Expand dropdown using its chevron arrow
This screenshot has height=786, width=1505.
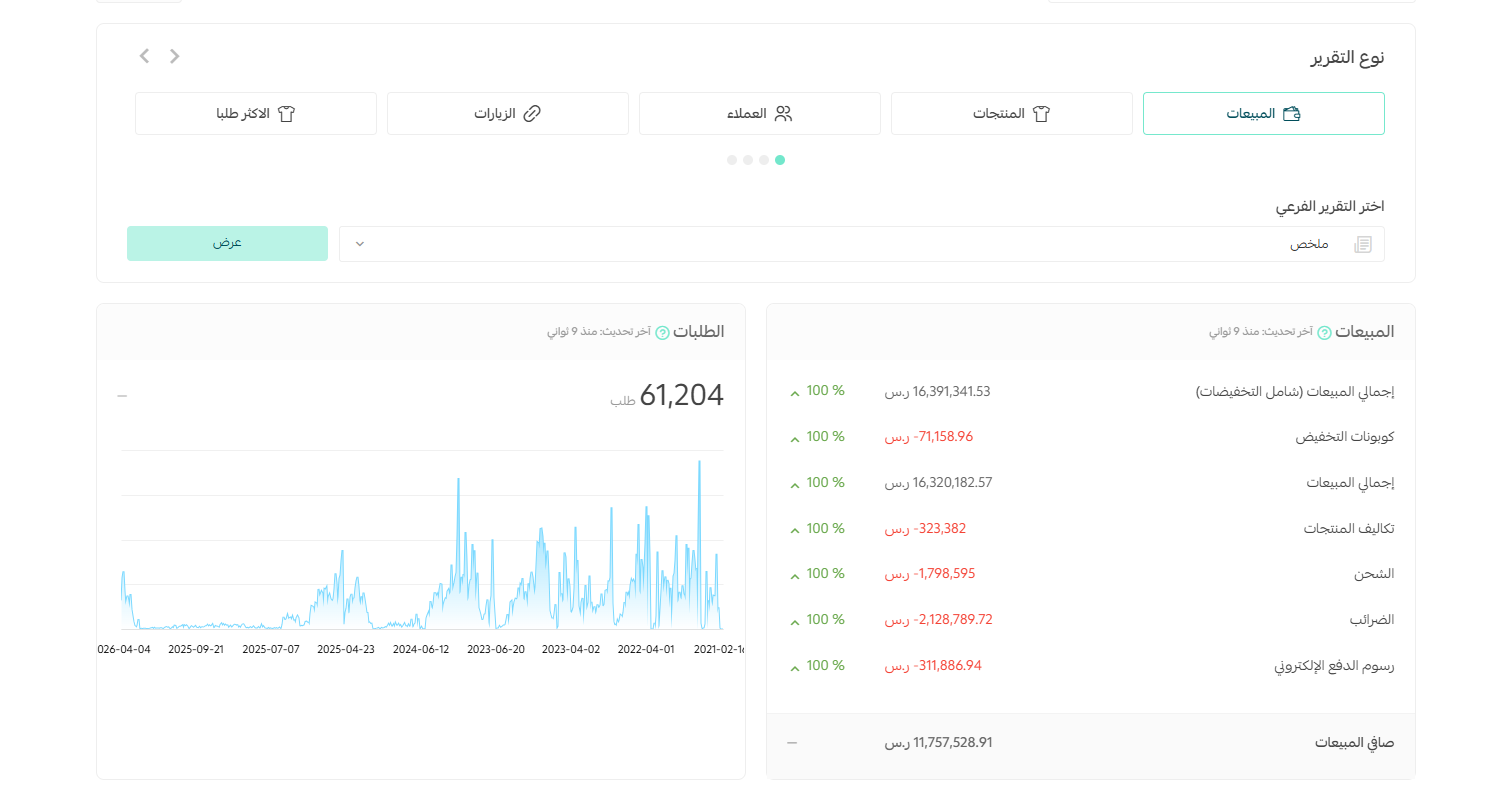360,244
